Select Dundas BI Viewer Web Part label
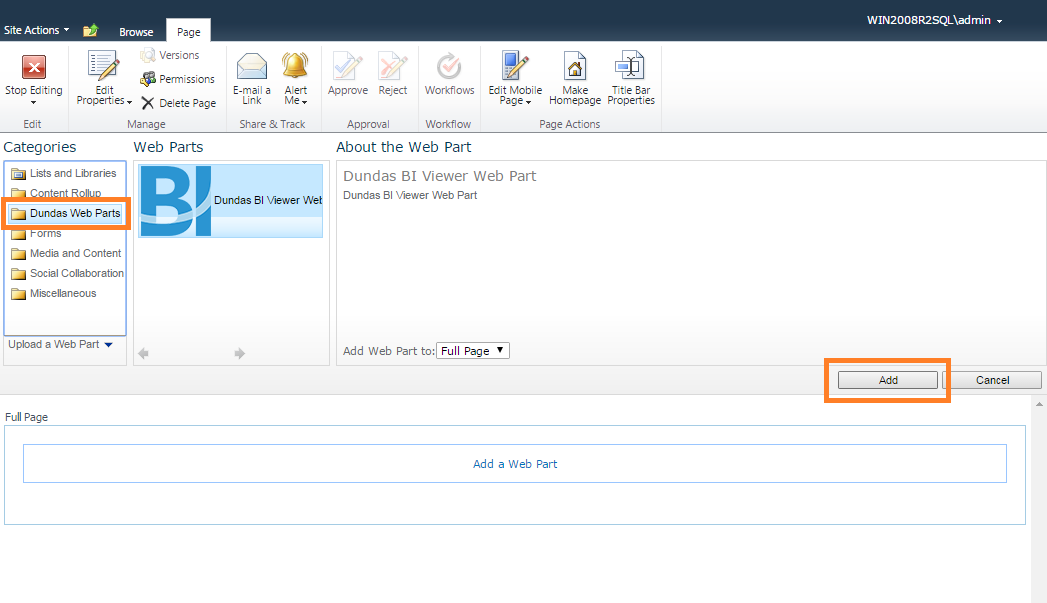The height and width of the screenshot is (603, 1047). point(268,200)
